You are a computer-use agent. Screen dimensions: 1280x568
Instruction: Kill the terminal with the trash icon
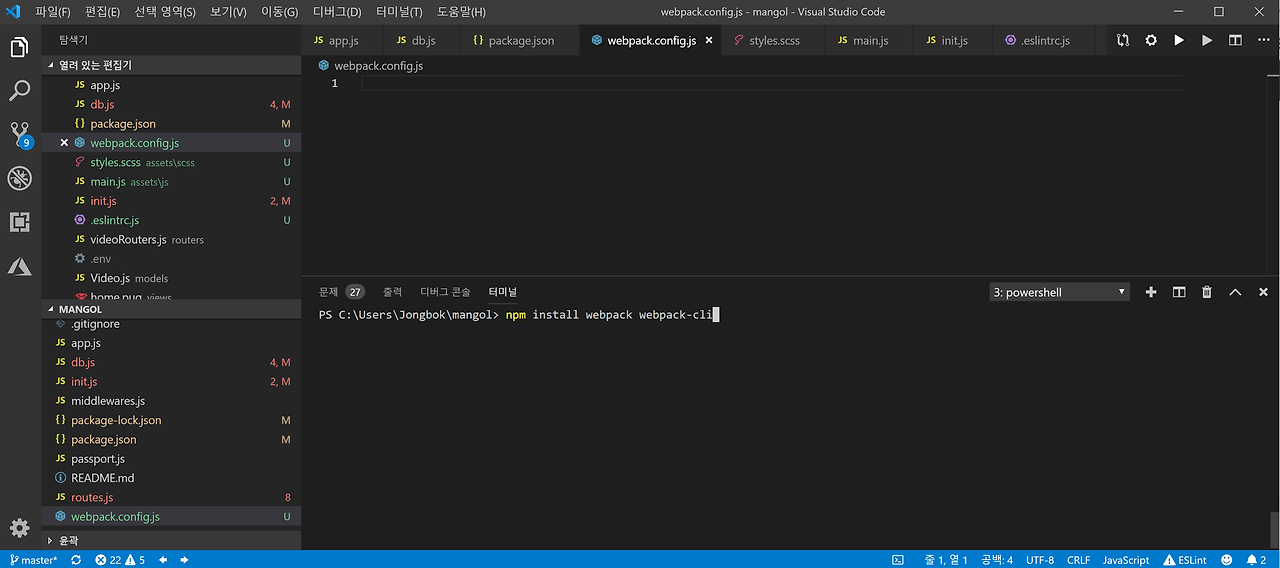coord(1207,292)
